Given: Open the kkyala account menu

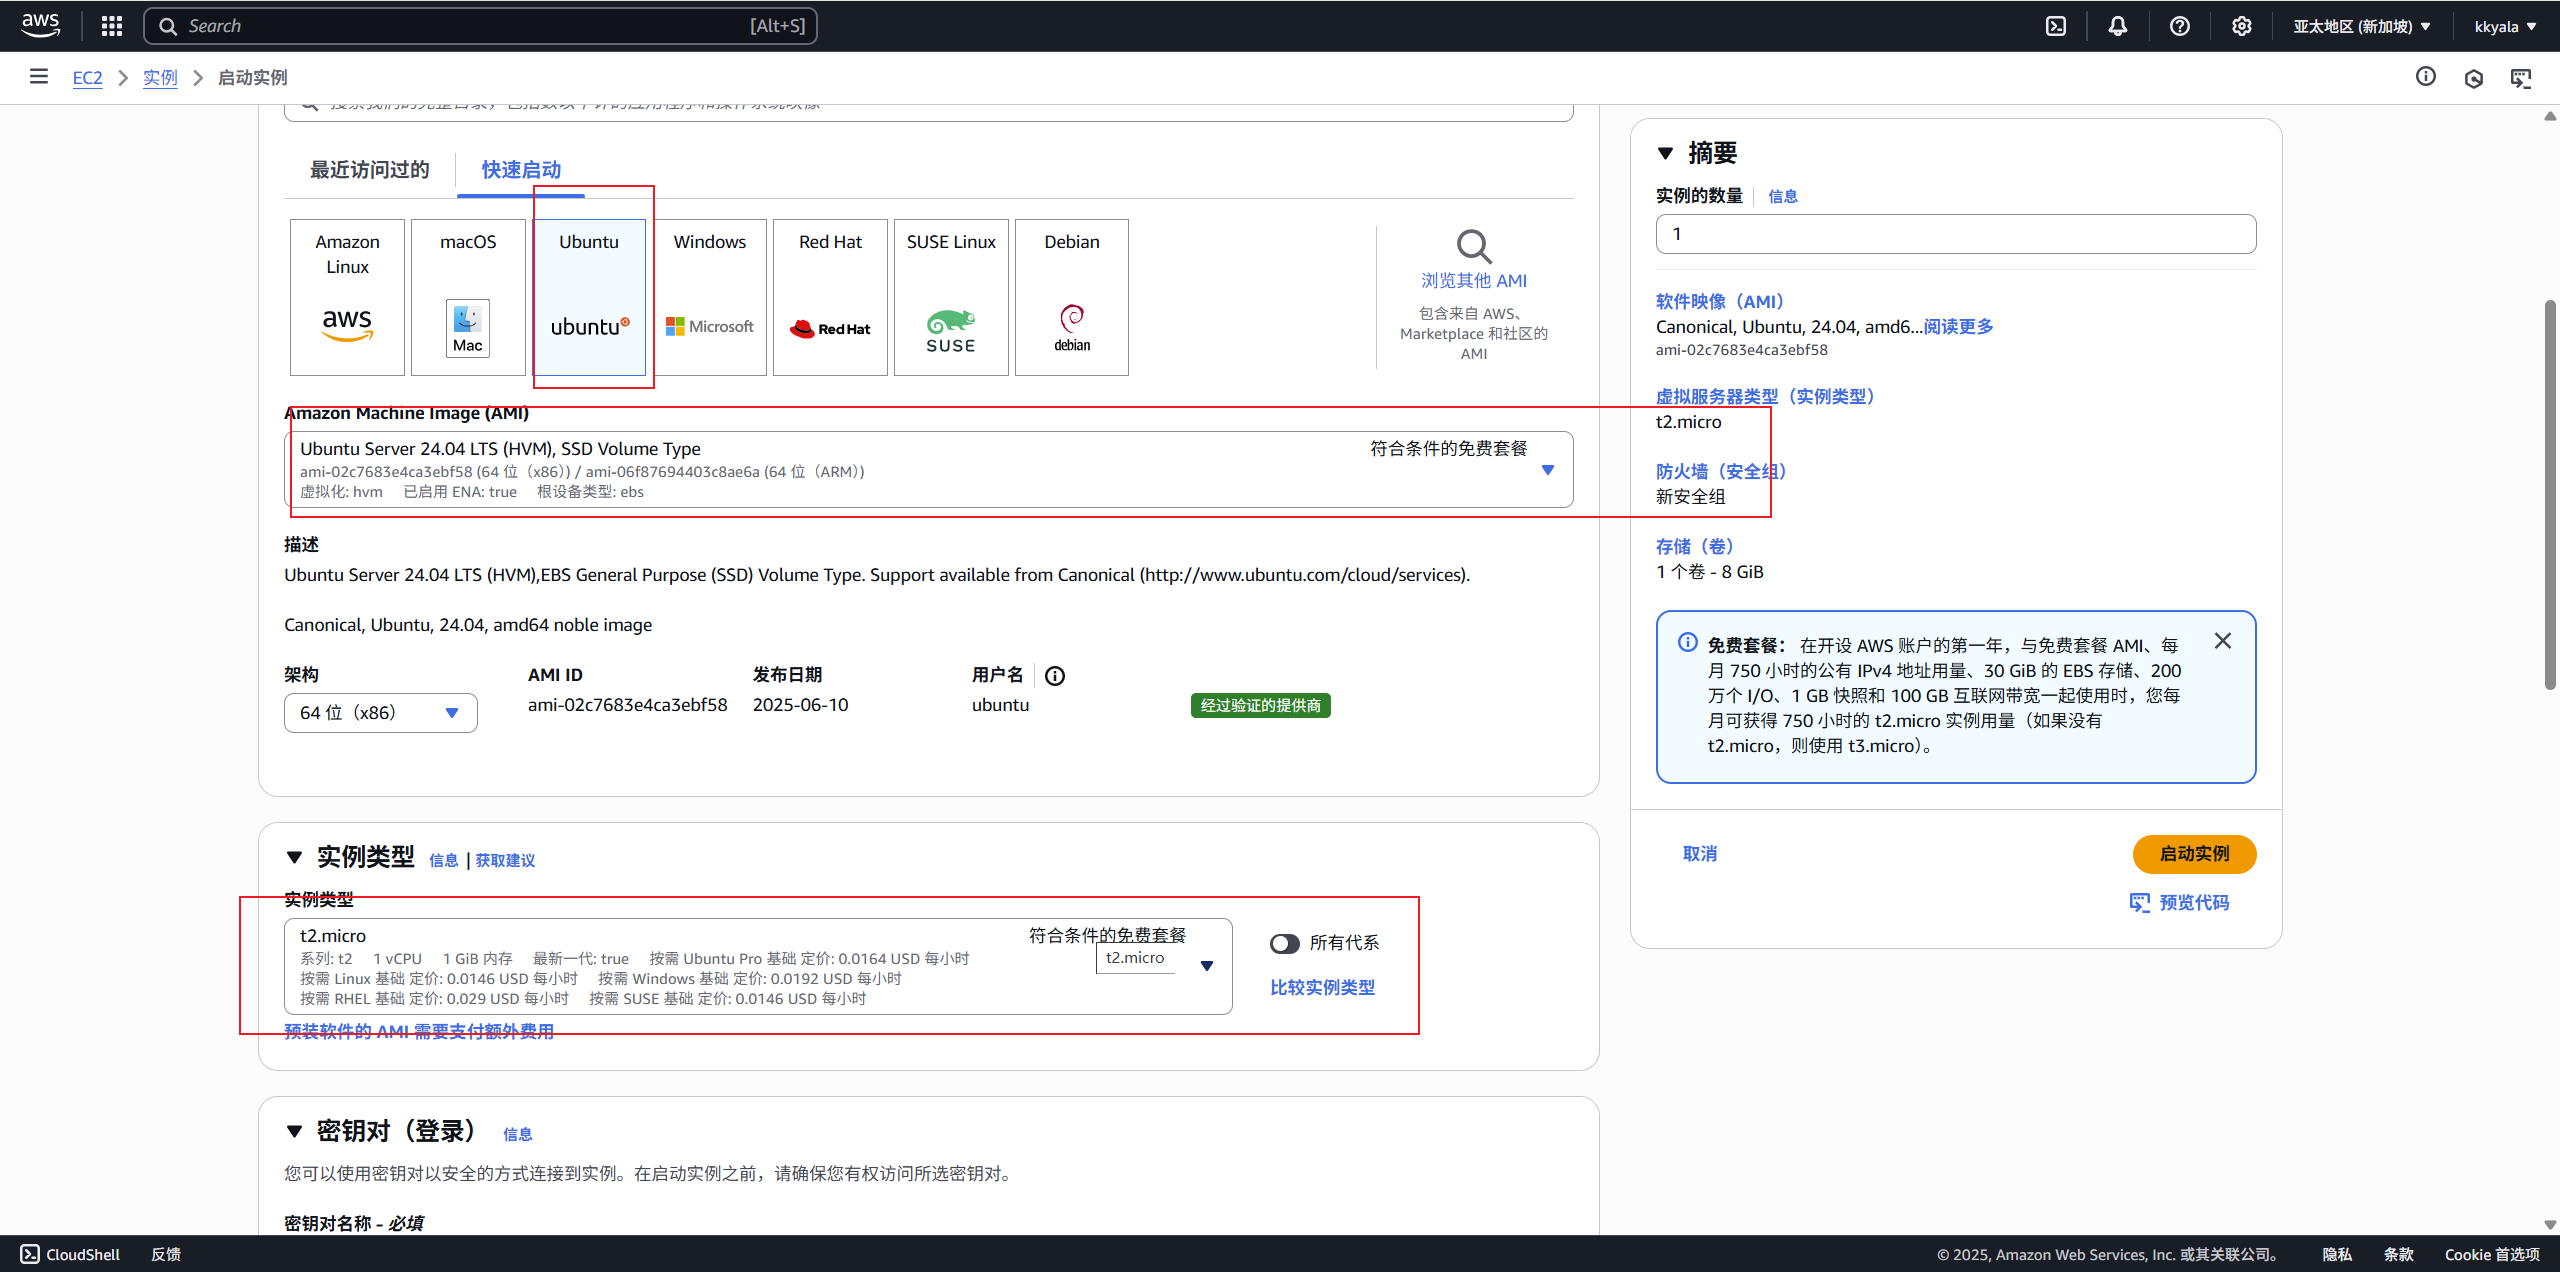Looking at the screenshot, I should point(2506,26).
